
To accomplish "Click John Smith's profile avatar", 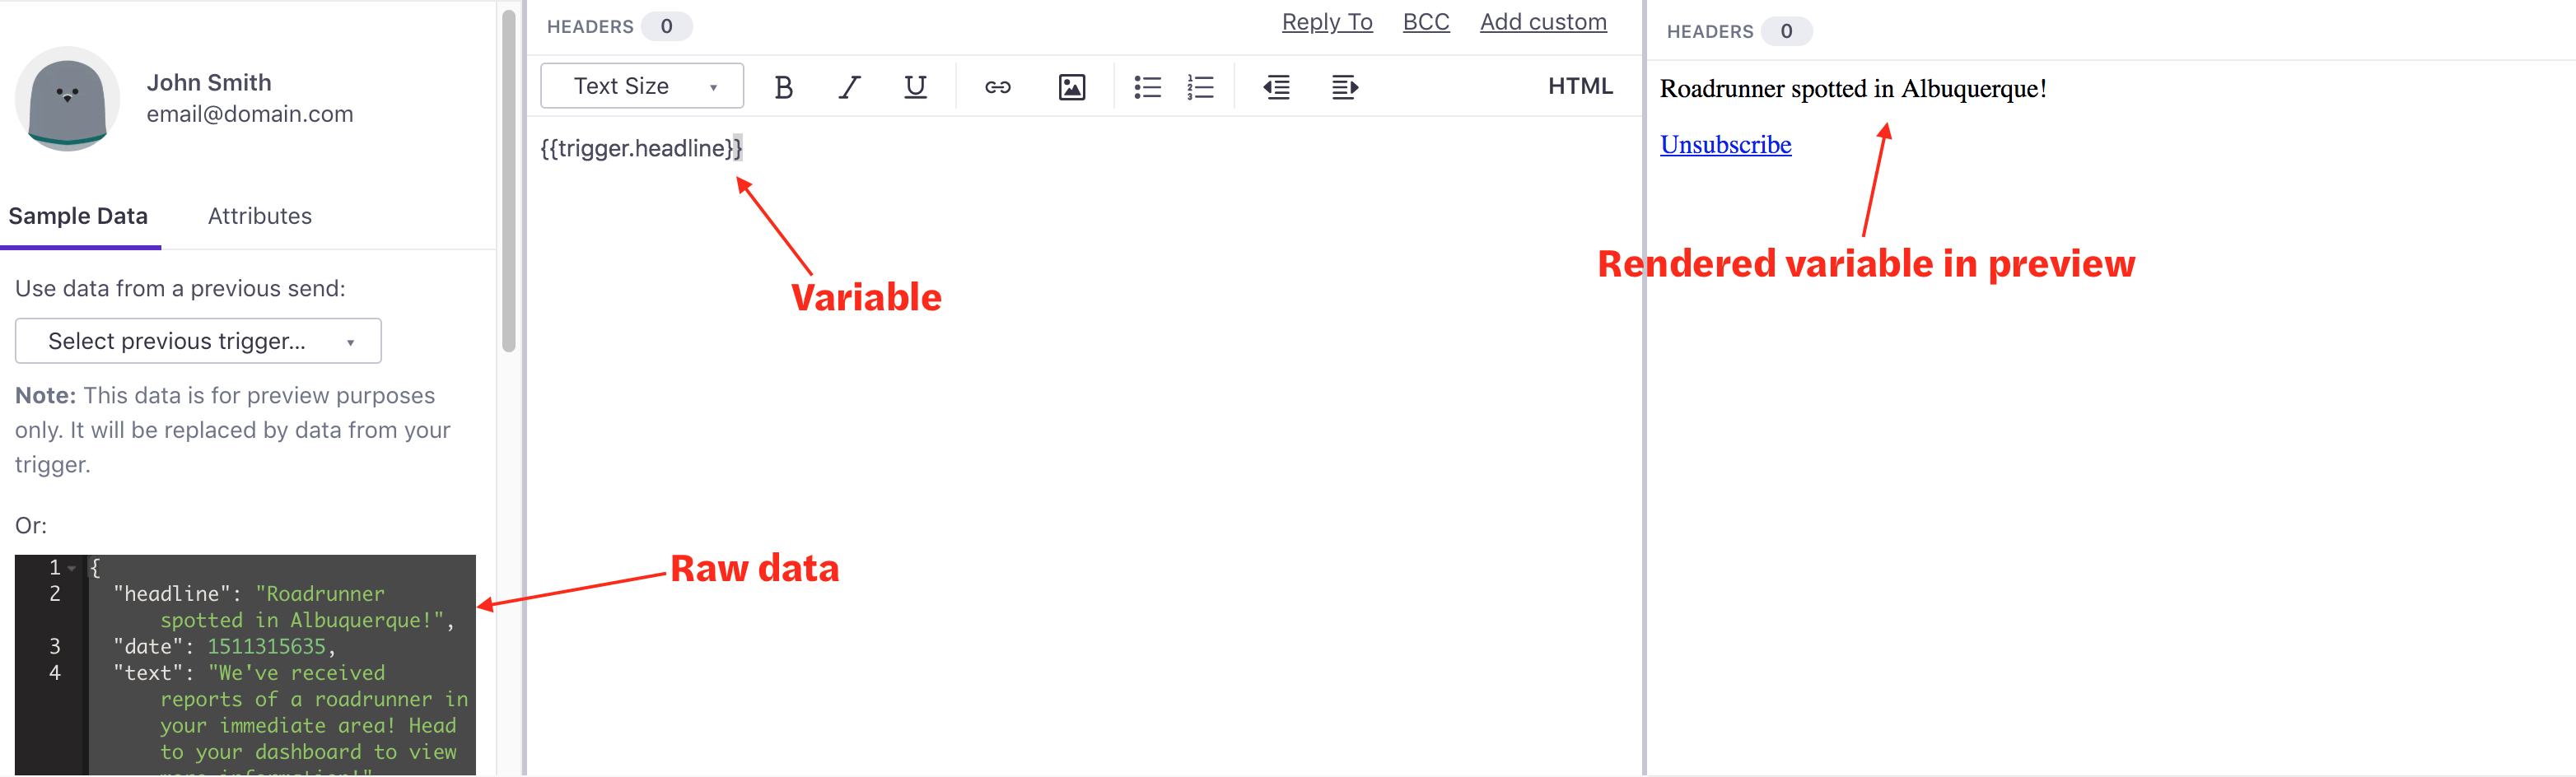I will (67, 99).
